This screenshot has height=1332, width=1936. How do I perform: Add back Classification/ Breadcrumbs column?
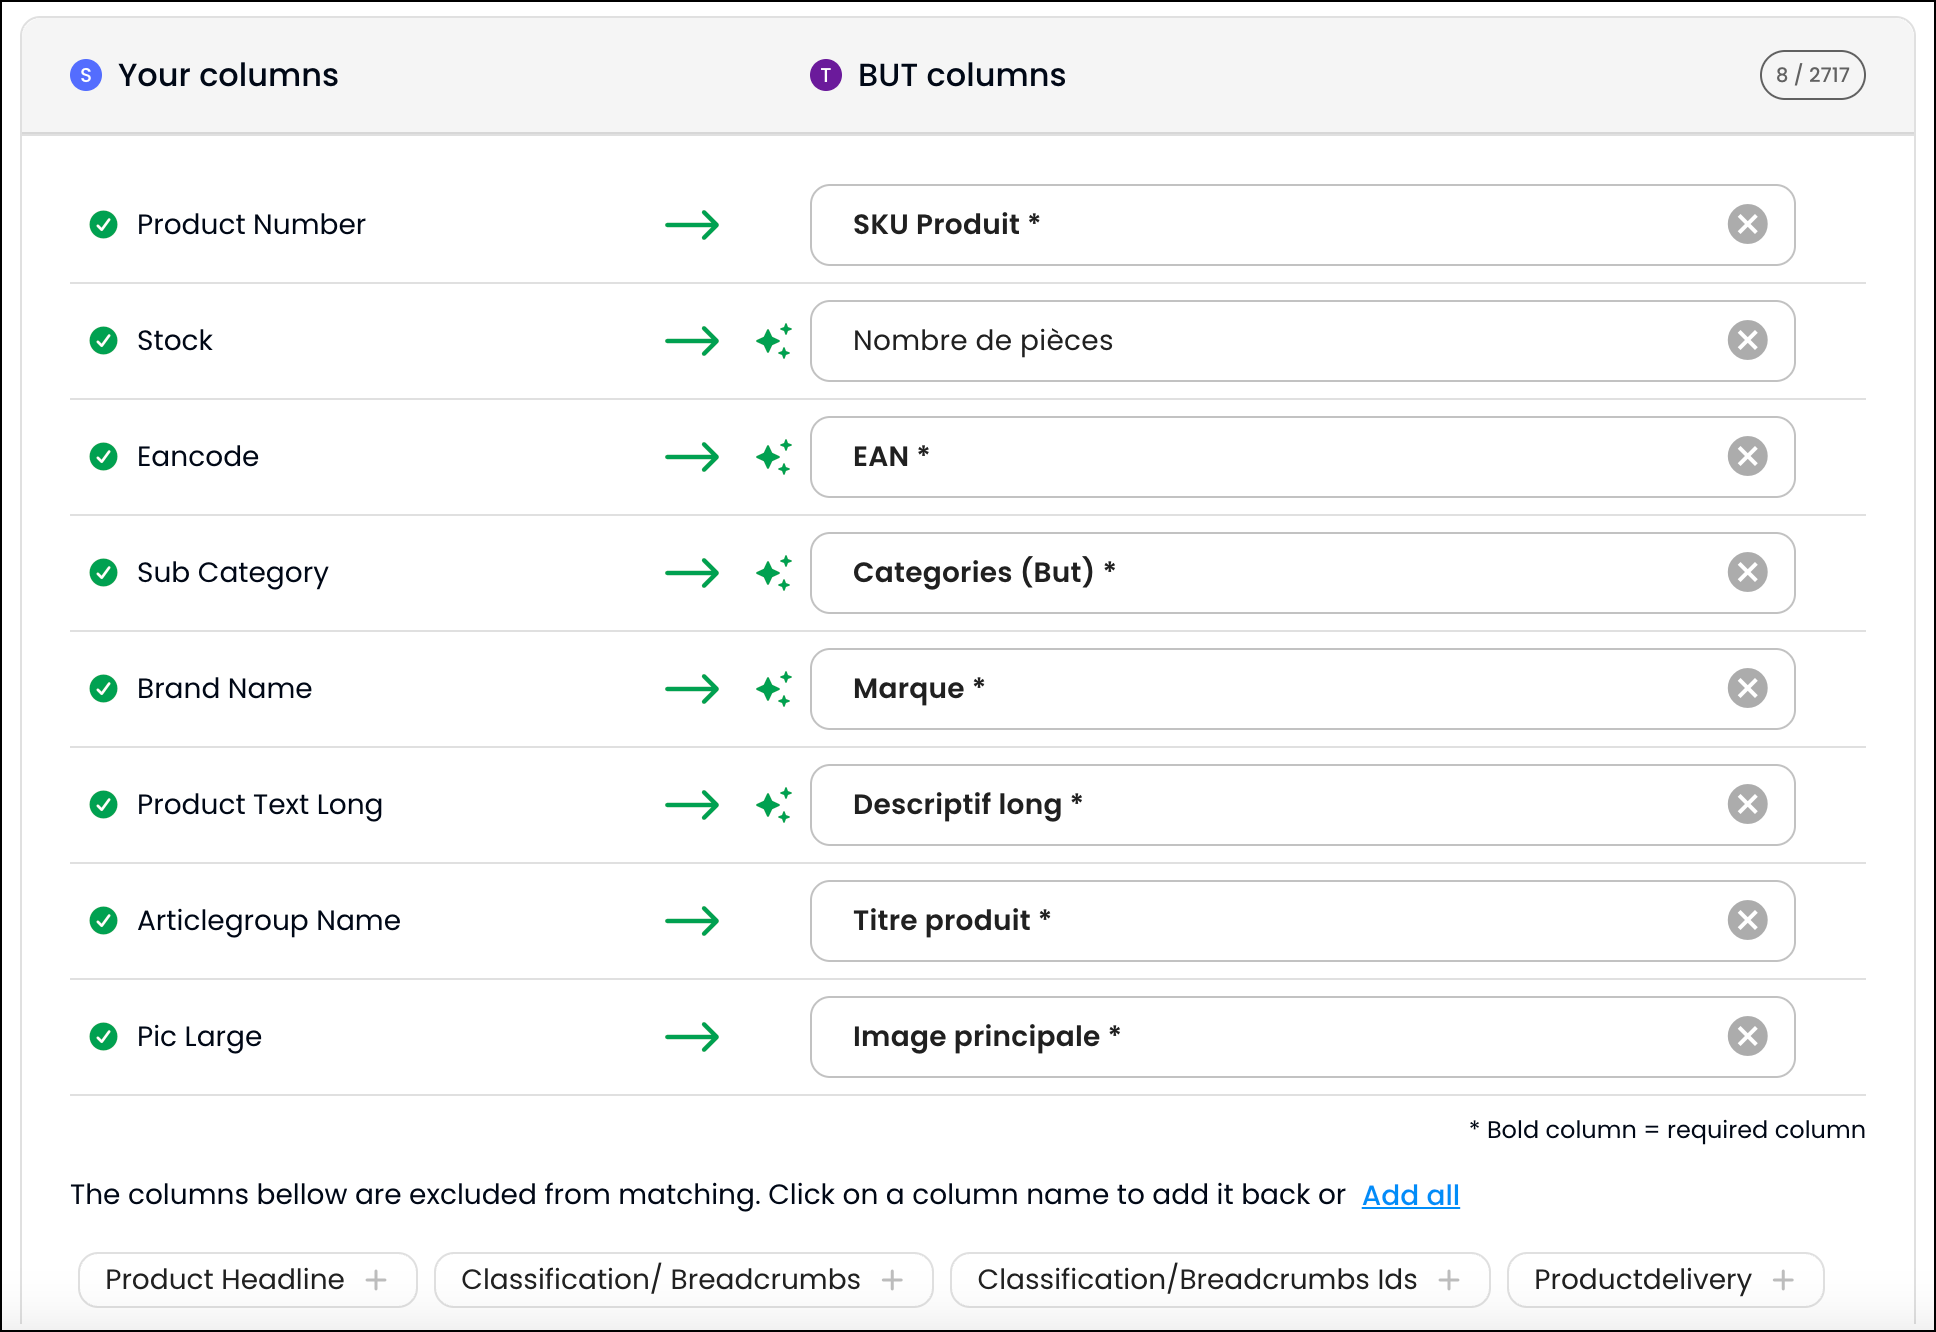[x=683, y=1279]
